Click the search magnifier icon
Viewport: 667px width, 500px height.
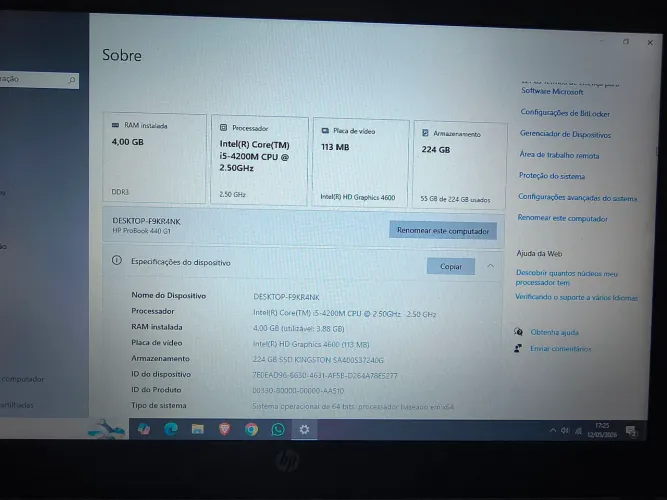72,80
